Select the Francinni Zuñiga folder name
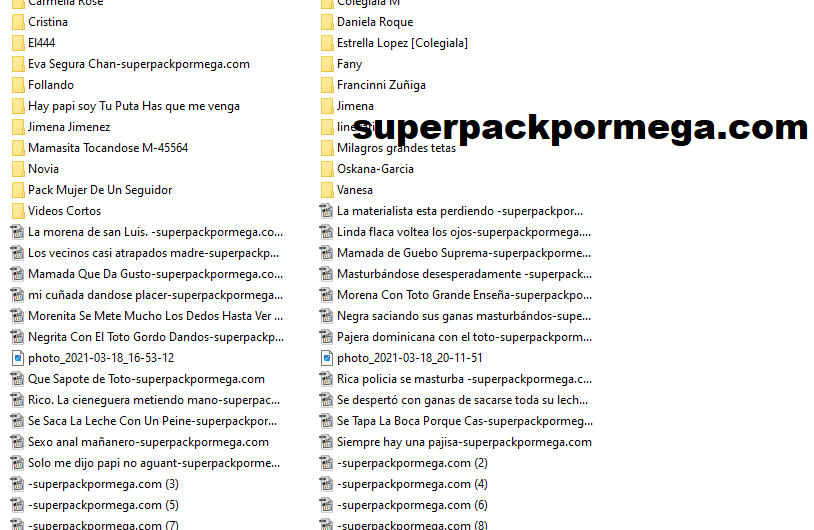The height and width of the screenshot is (530, 814). [x=381, y=85]
